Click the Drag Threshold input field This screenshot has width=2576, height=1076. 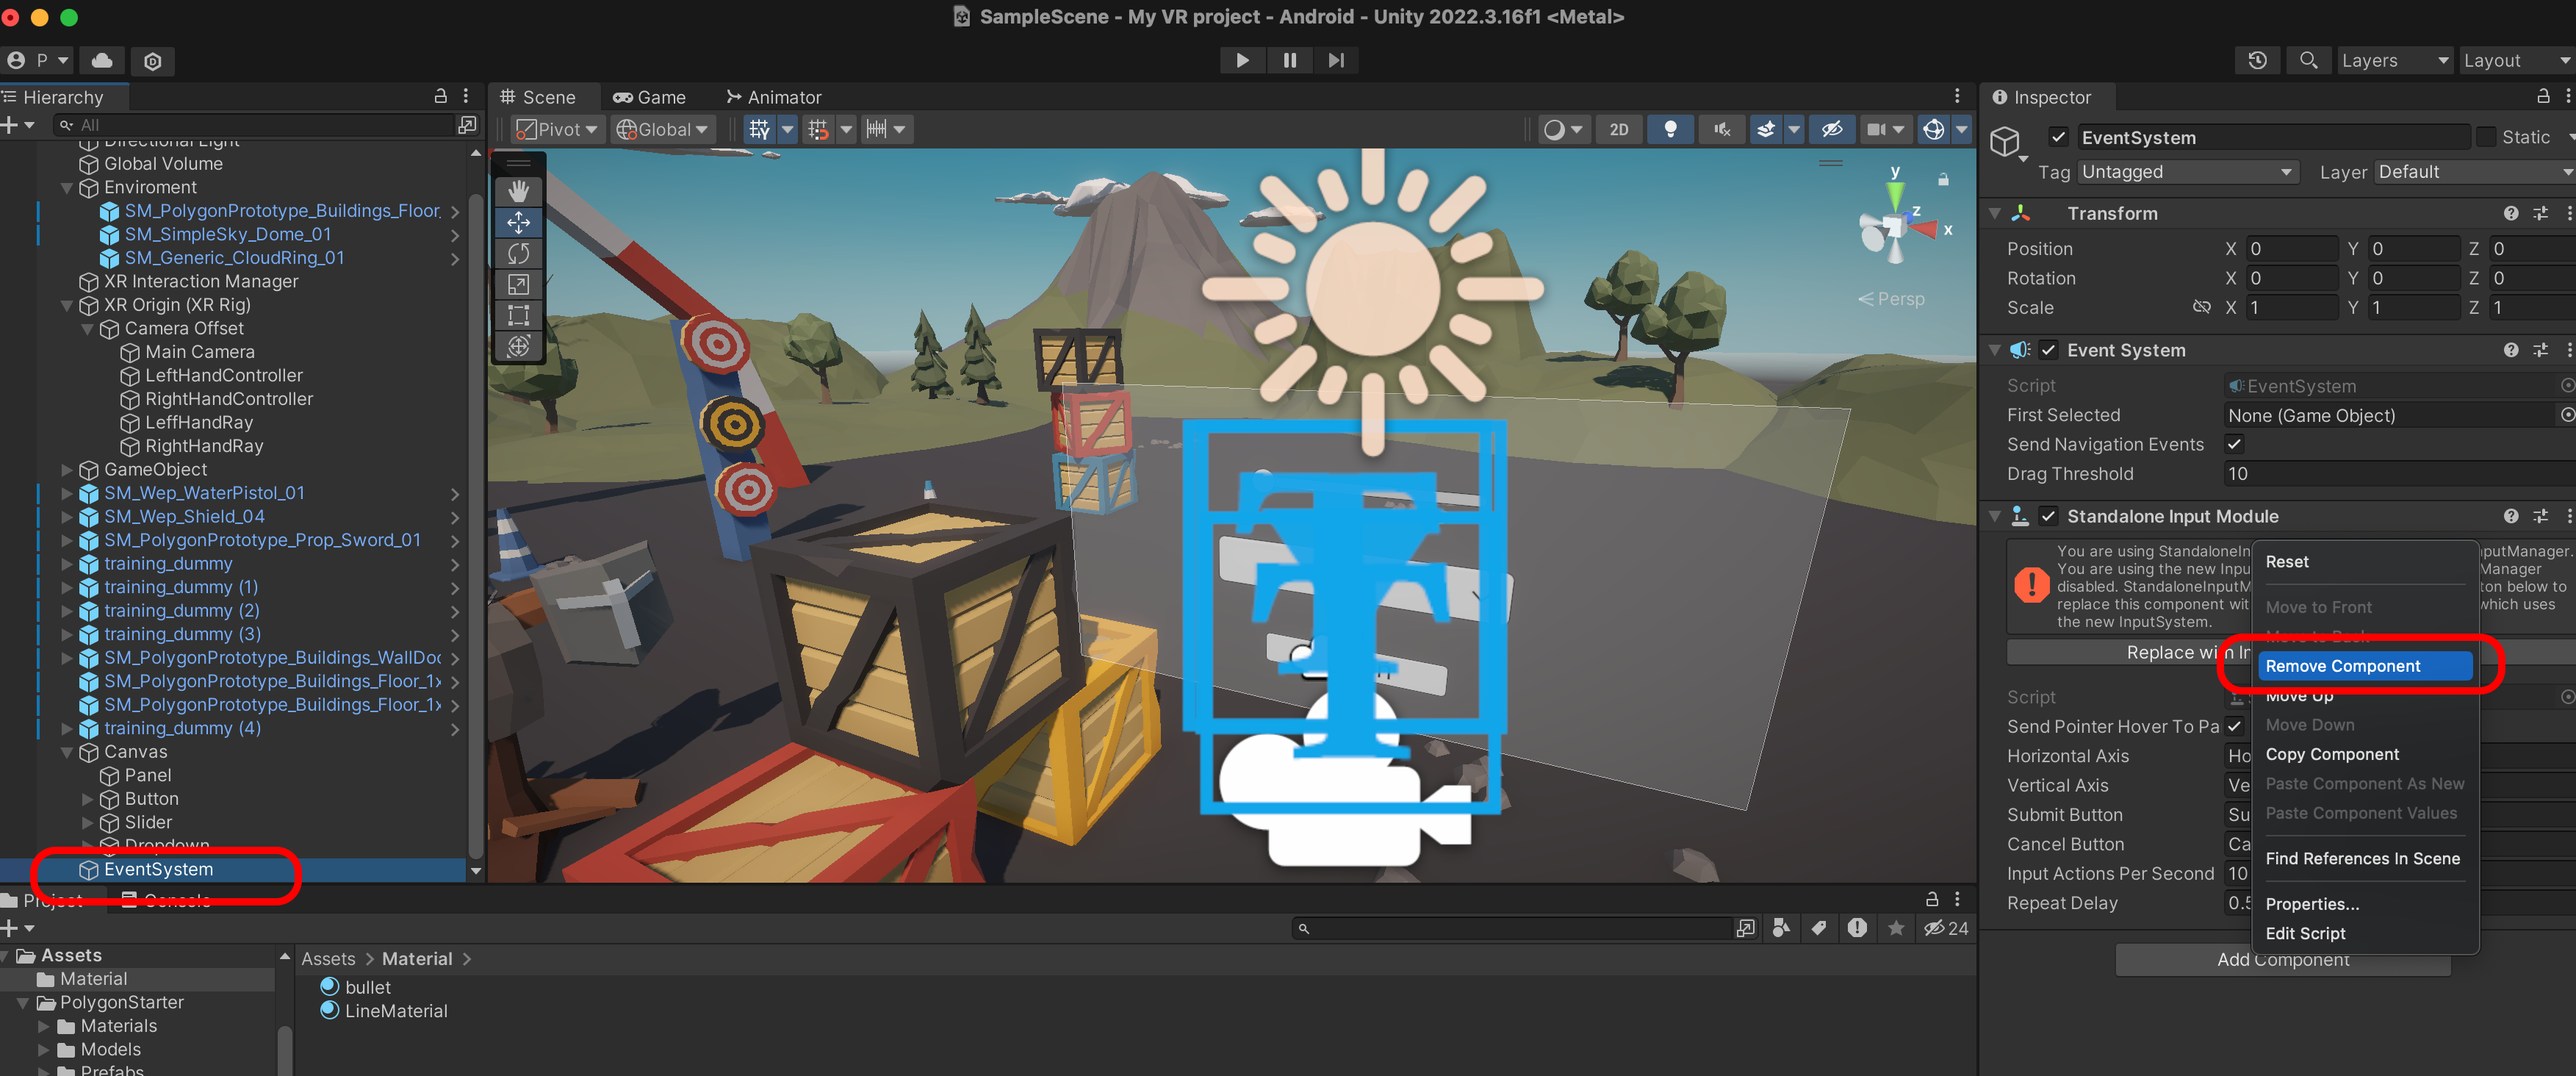[x=2390, y=474]
